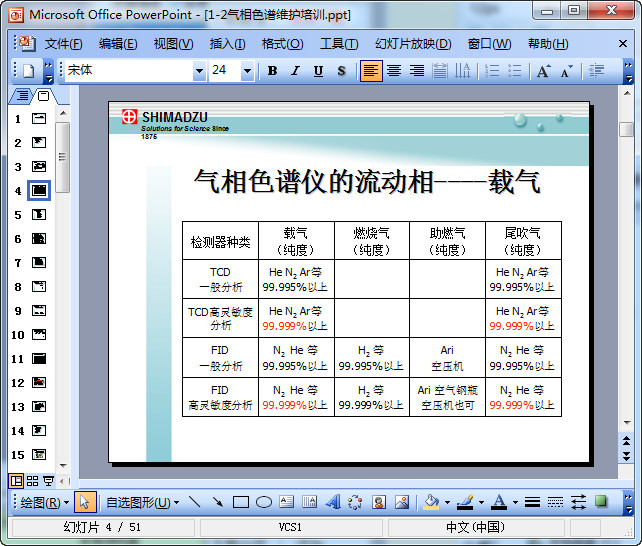642x546 pixels.
Task: Open the 幻灯片放映(D) menu
Action: [x=413, y=43]
